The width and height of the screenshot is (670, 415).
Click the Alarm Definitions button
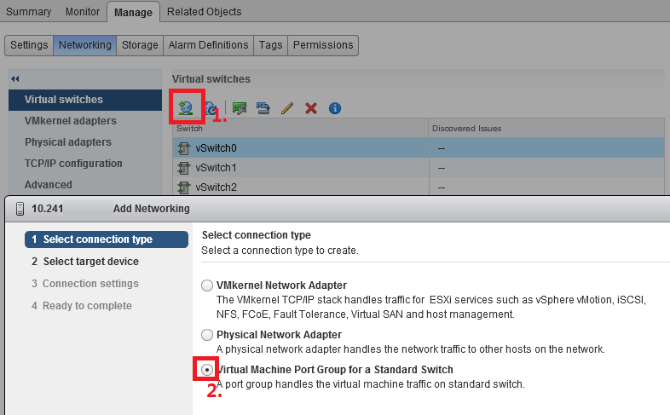(x=208, y=45)
